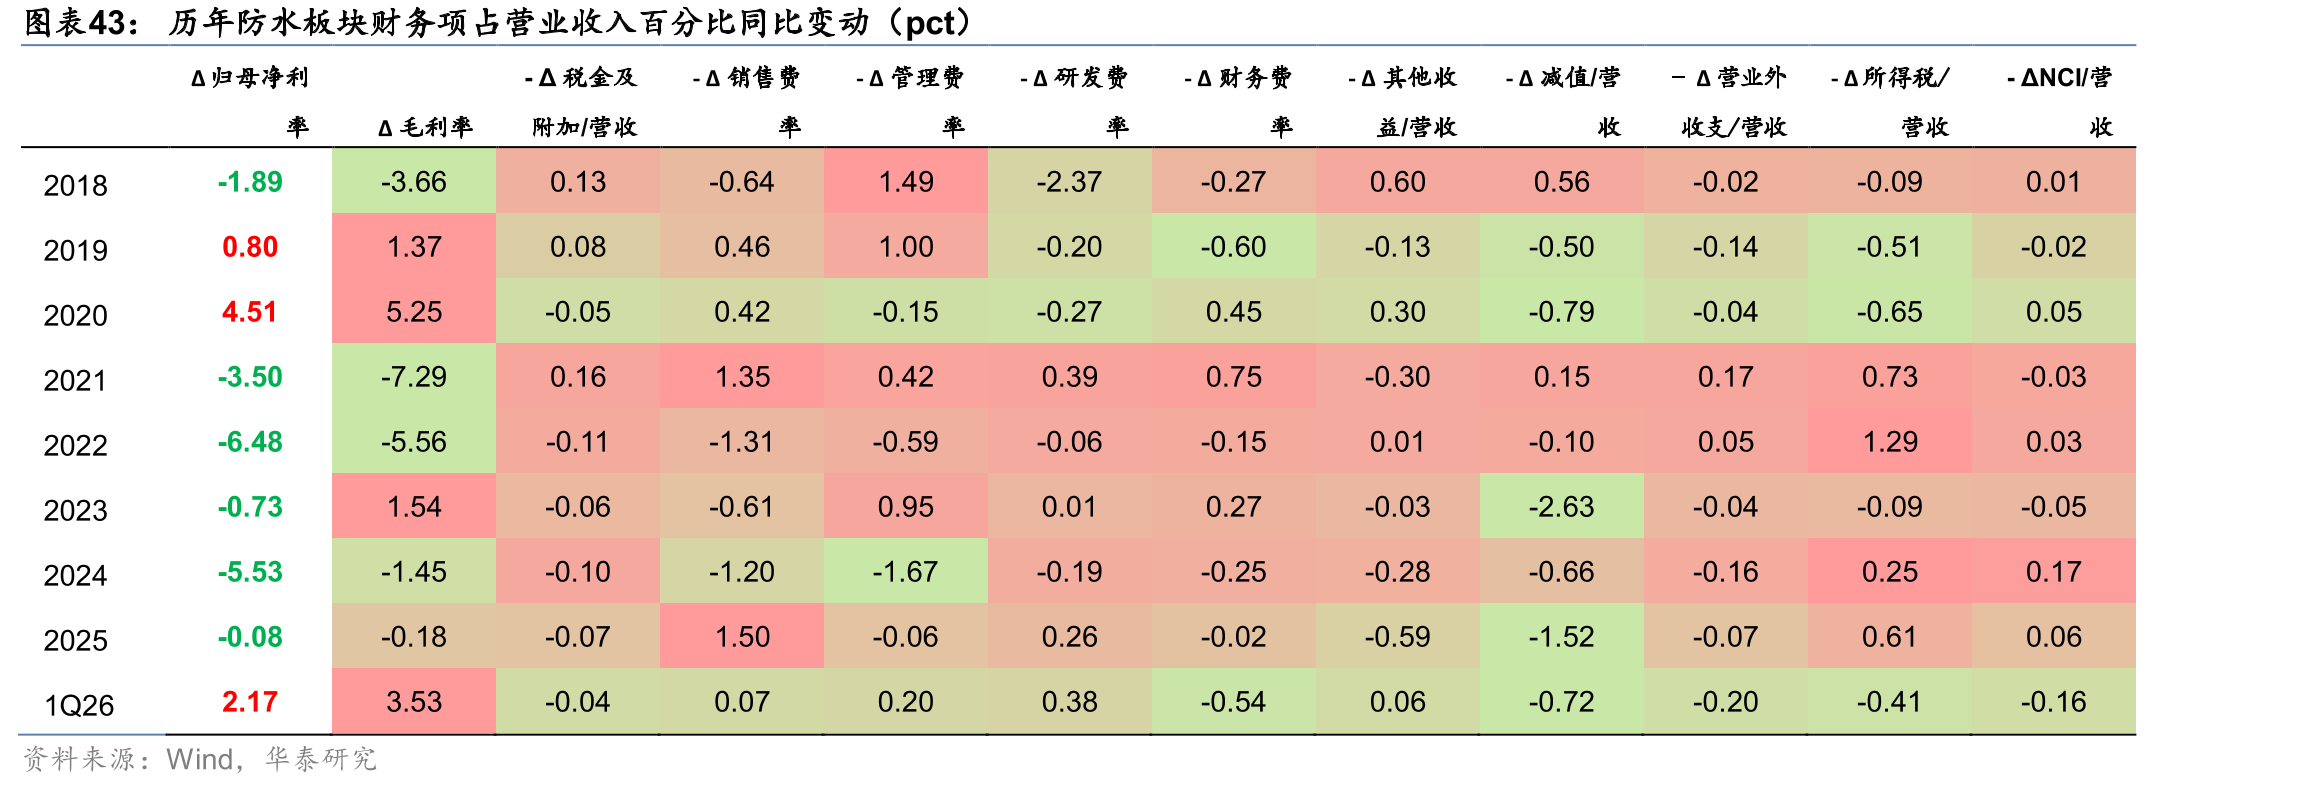The width and height of the screenshot is (2298, 789).
Task: Click 2024 NCI cell 0.17
Action: pos(2054,572)
